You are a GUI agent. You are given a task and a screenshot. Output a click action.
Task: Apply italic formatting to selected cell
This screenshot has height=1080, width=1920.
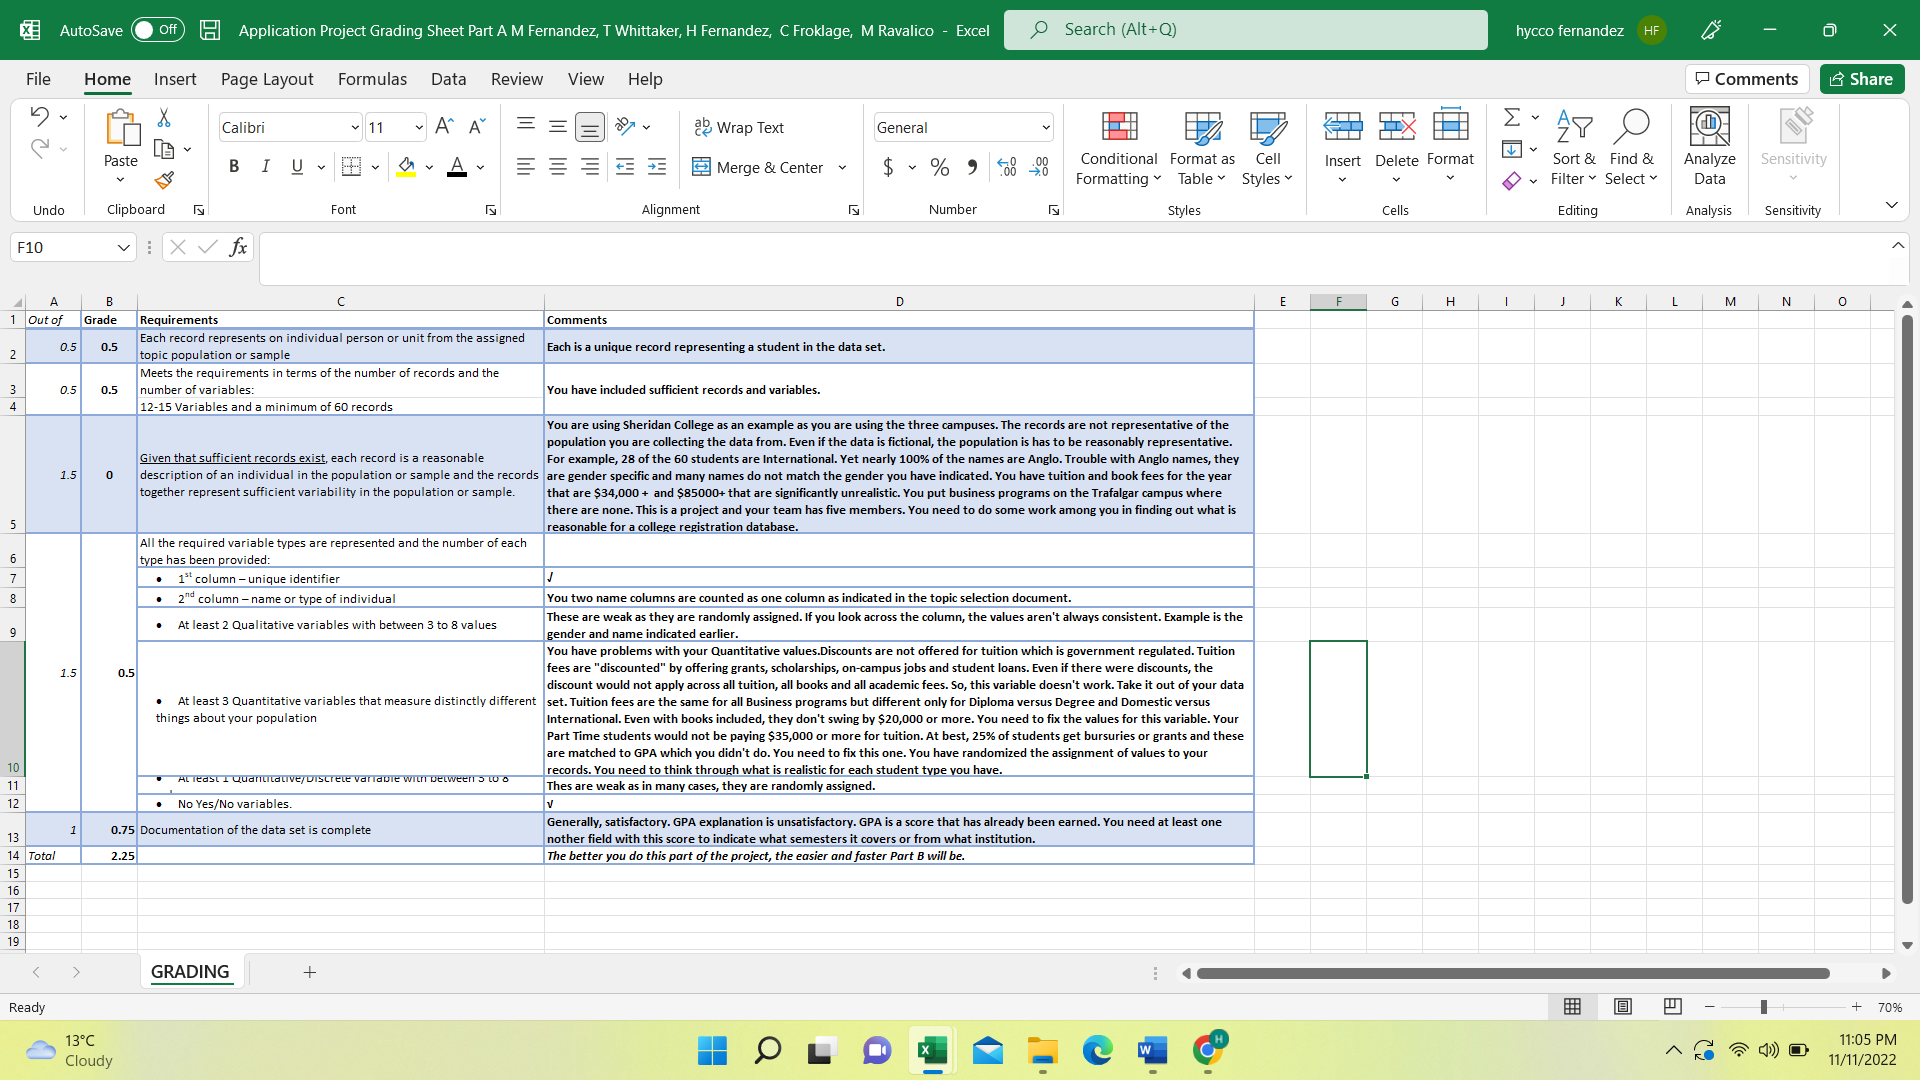click(x=265, y=166)
